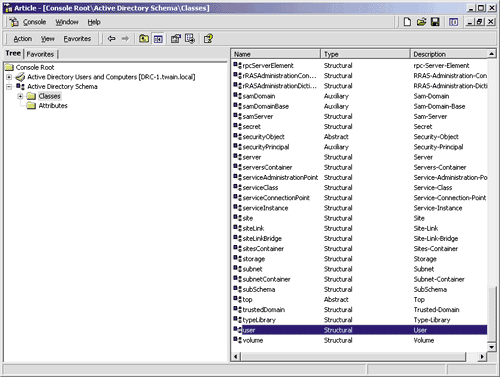Open the Help menu

point(94,22)
